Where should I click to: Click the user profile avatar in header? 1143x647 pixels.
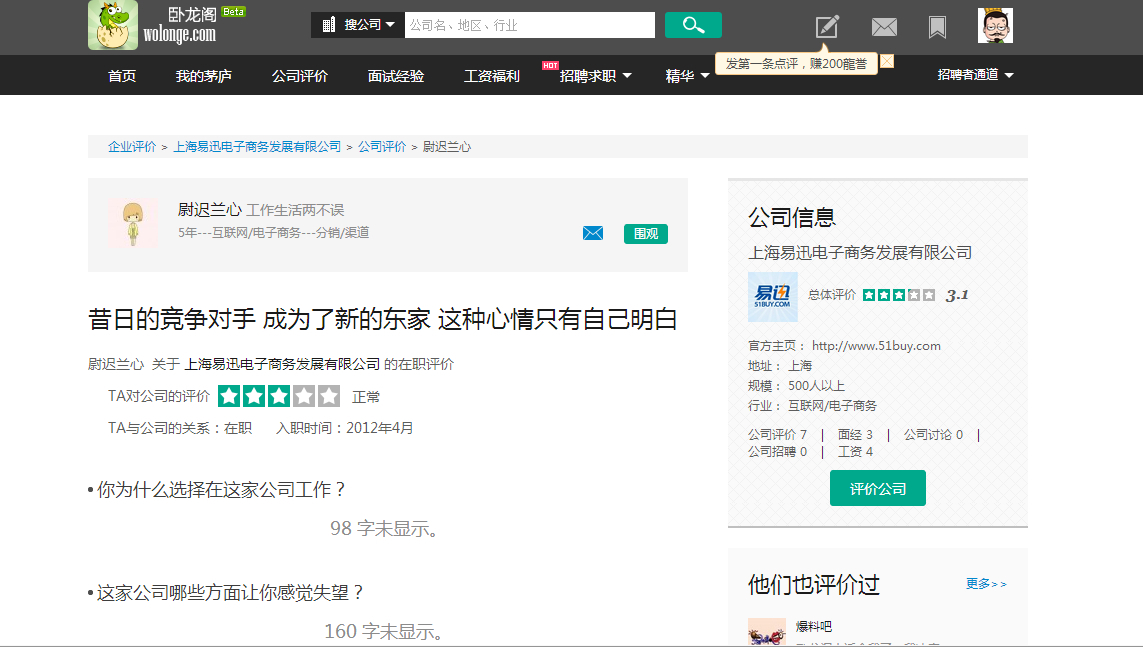click(x=995, y=26)
